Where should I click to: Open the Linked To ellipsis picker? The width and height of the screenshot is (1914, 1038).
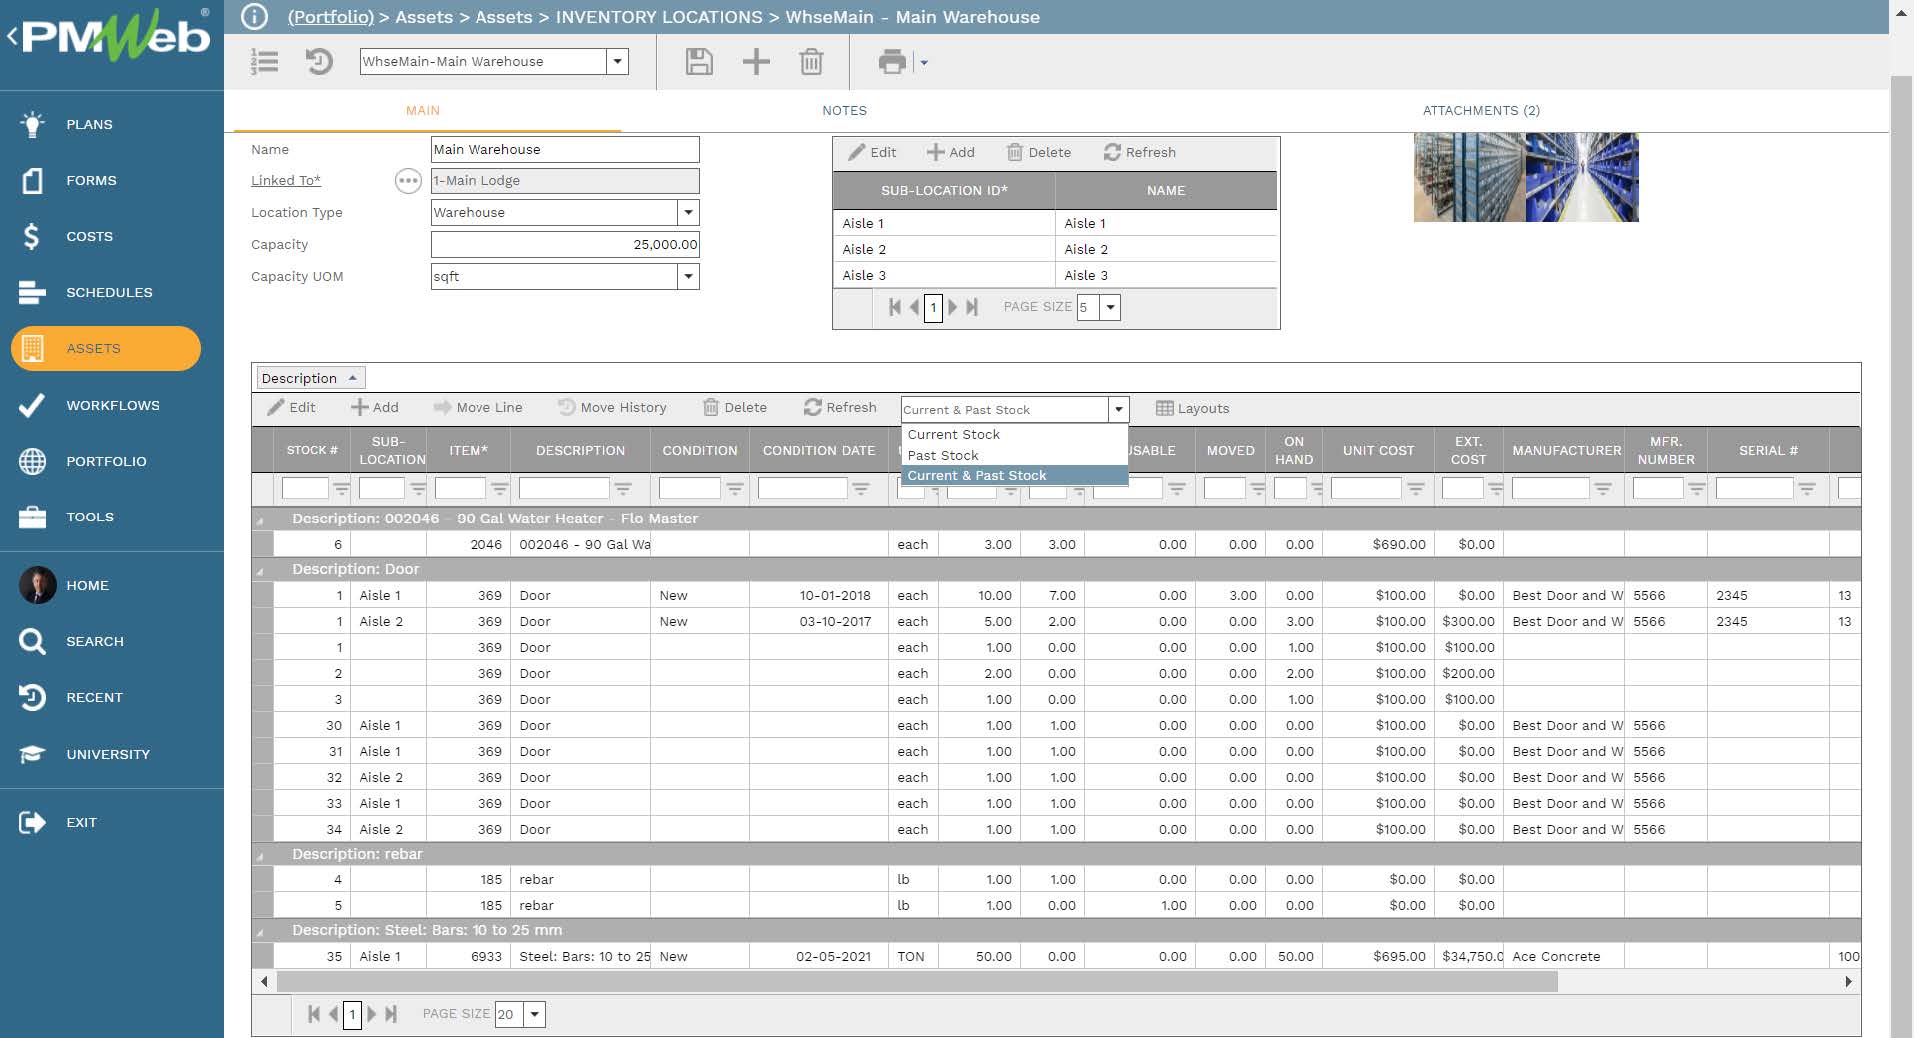[x=408, y=181]
